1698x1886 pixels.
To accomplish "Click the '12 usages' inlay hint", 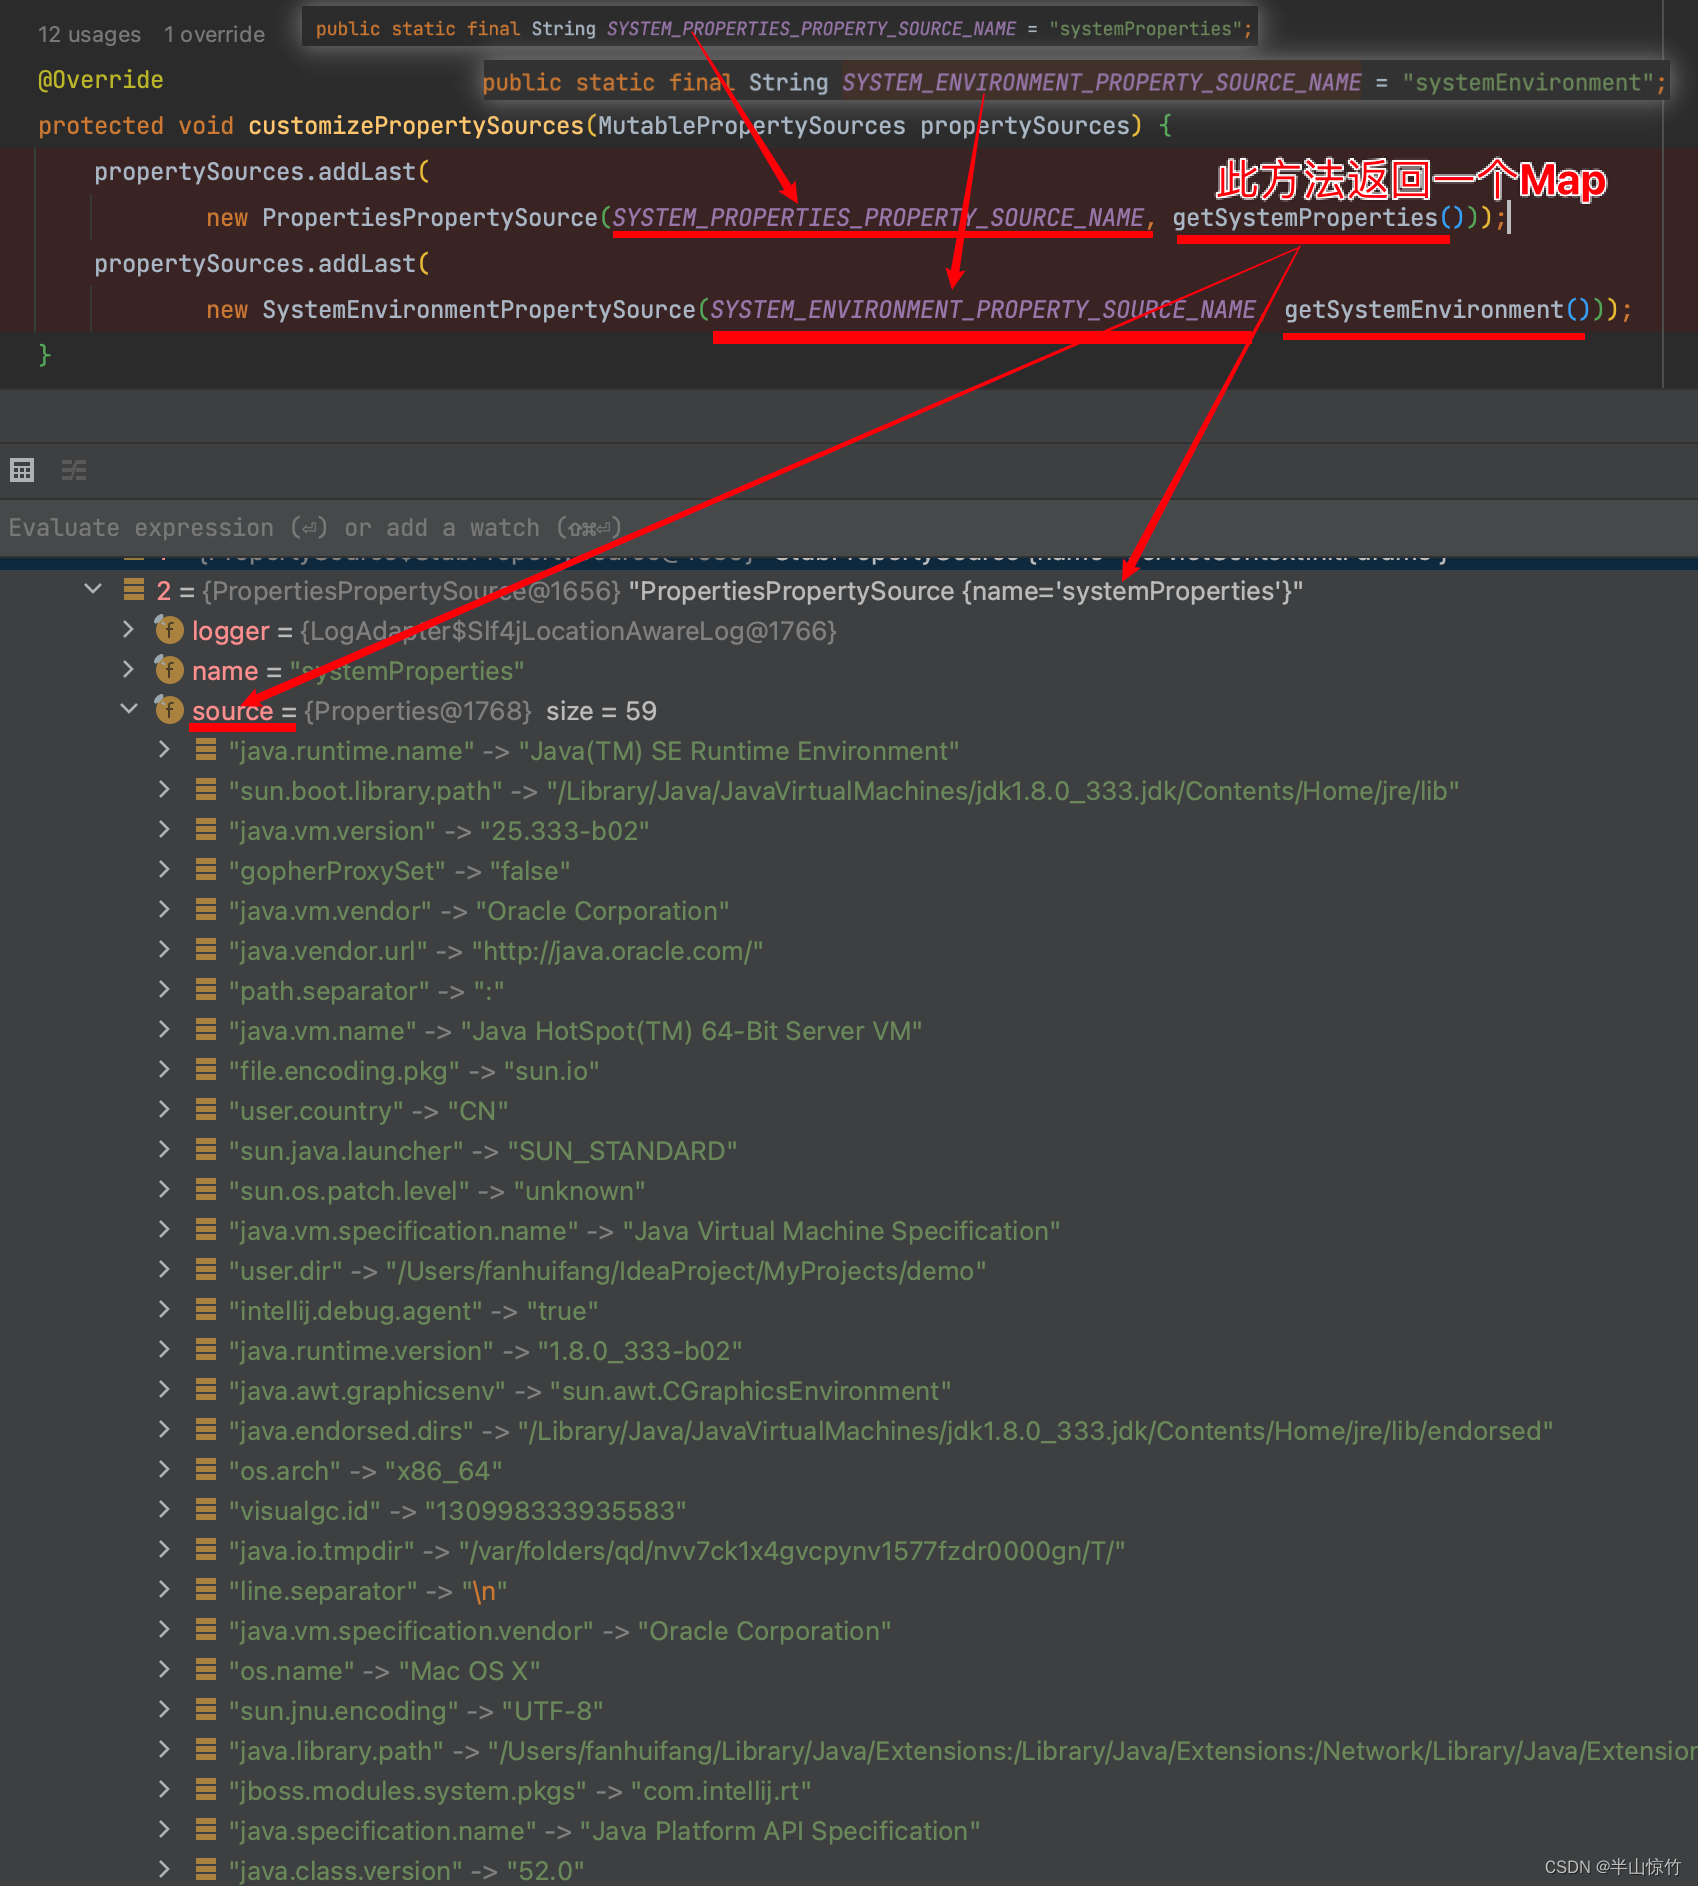I will point(89,34).
